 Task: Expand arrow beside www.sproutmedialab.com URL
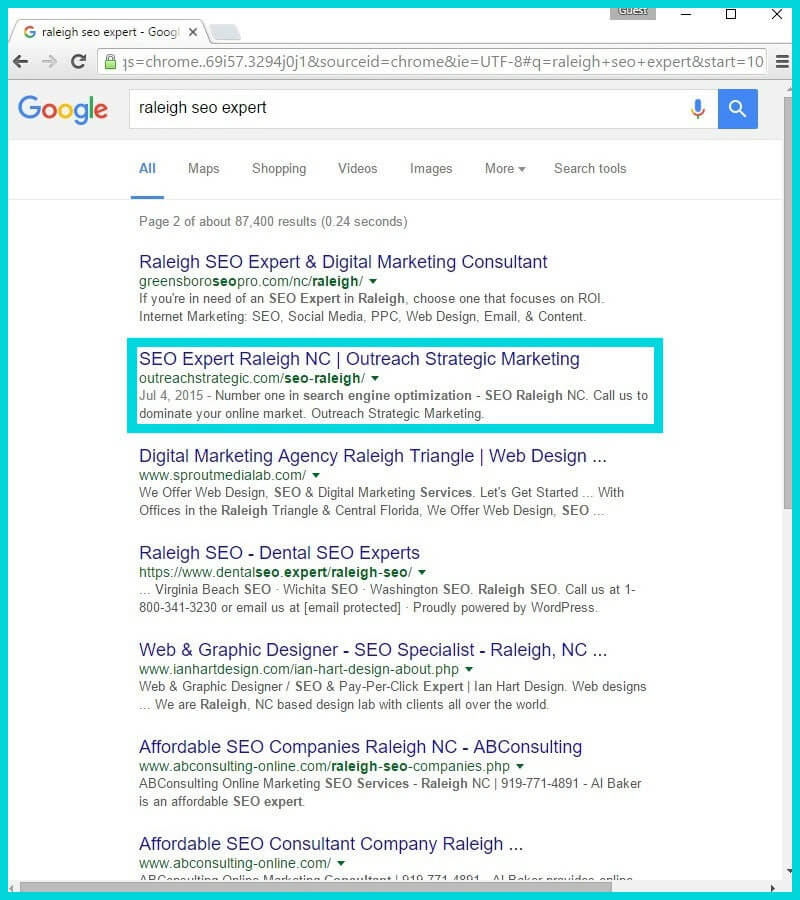click(x=316, y=475)
